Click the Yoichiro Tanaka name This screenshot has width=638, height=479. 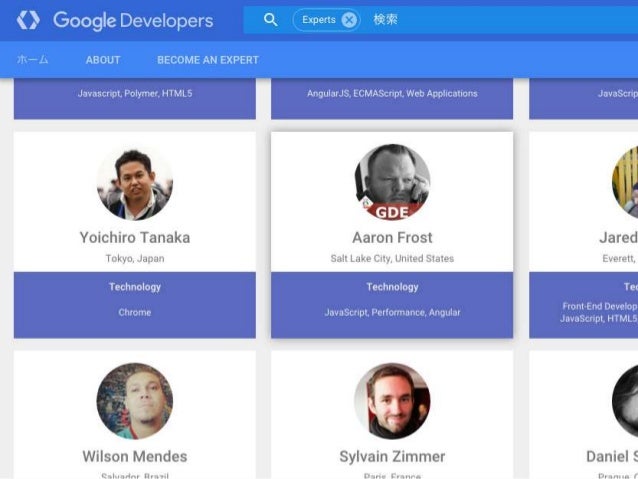pos(135,238)
